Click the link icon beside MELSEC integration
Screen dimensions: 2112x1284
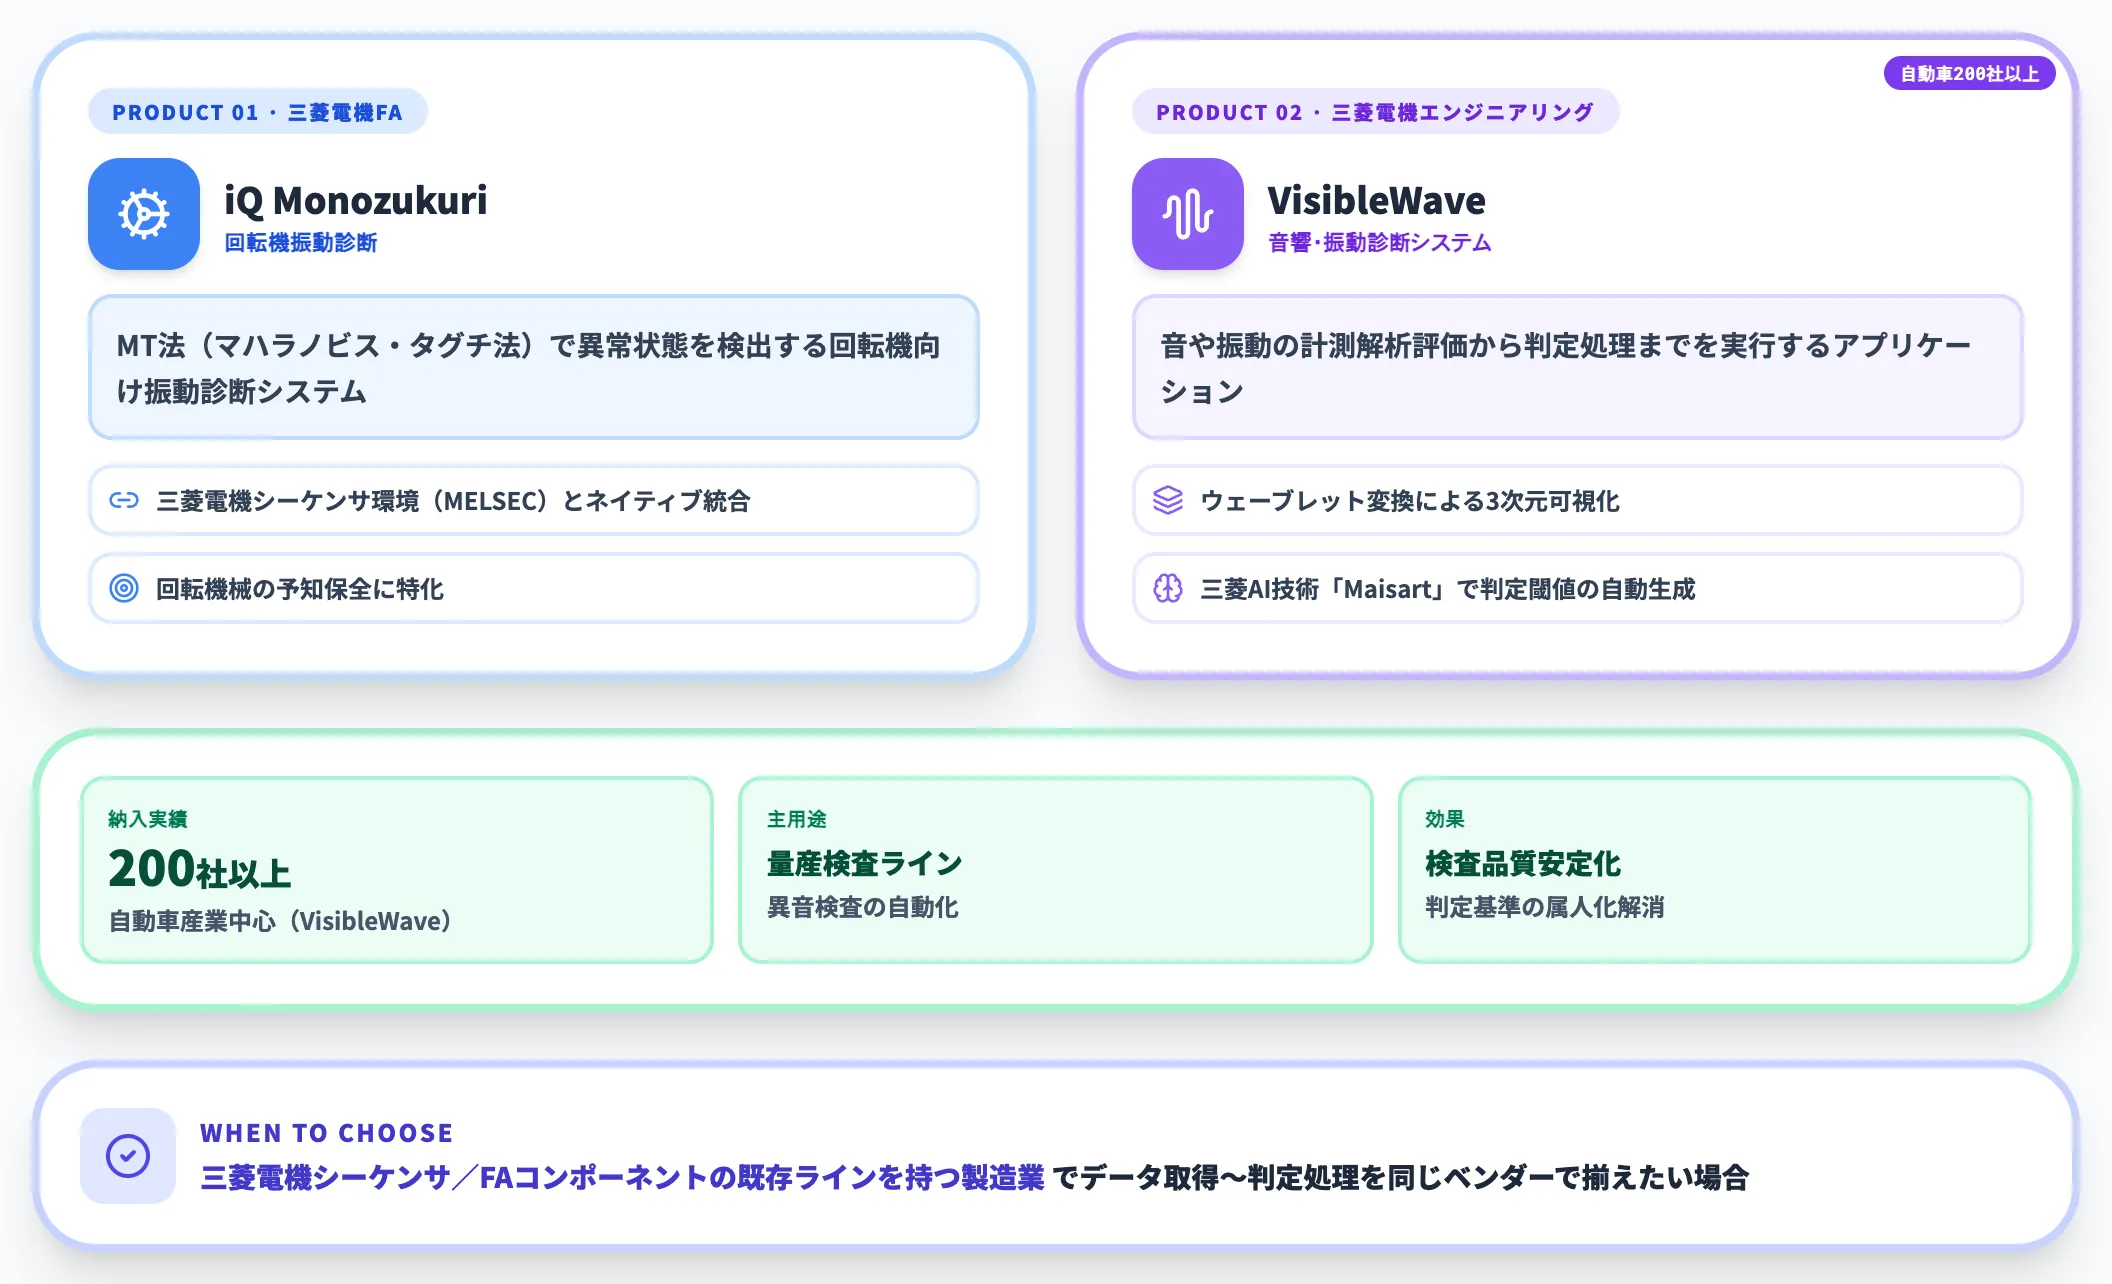point(124,500)
